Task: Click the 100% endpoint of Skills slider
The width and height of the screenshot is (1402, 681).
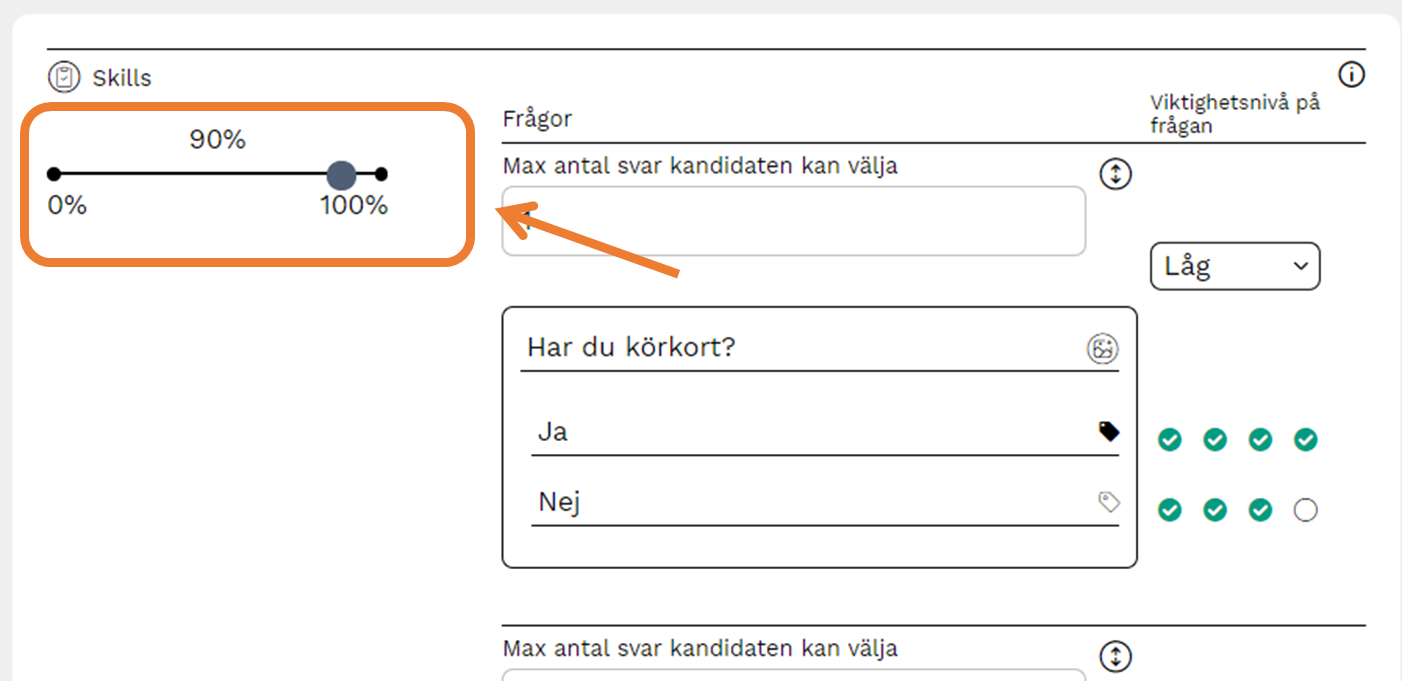Action: [x=381, y=174]
